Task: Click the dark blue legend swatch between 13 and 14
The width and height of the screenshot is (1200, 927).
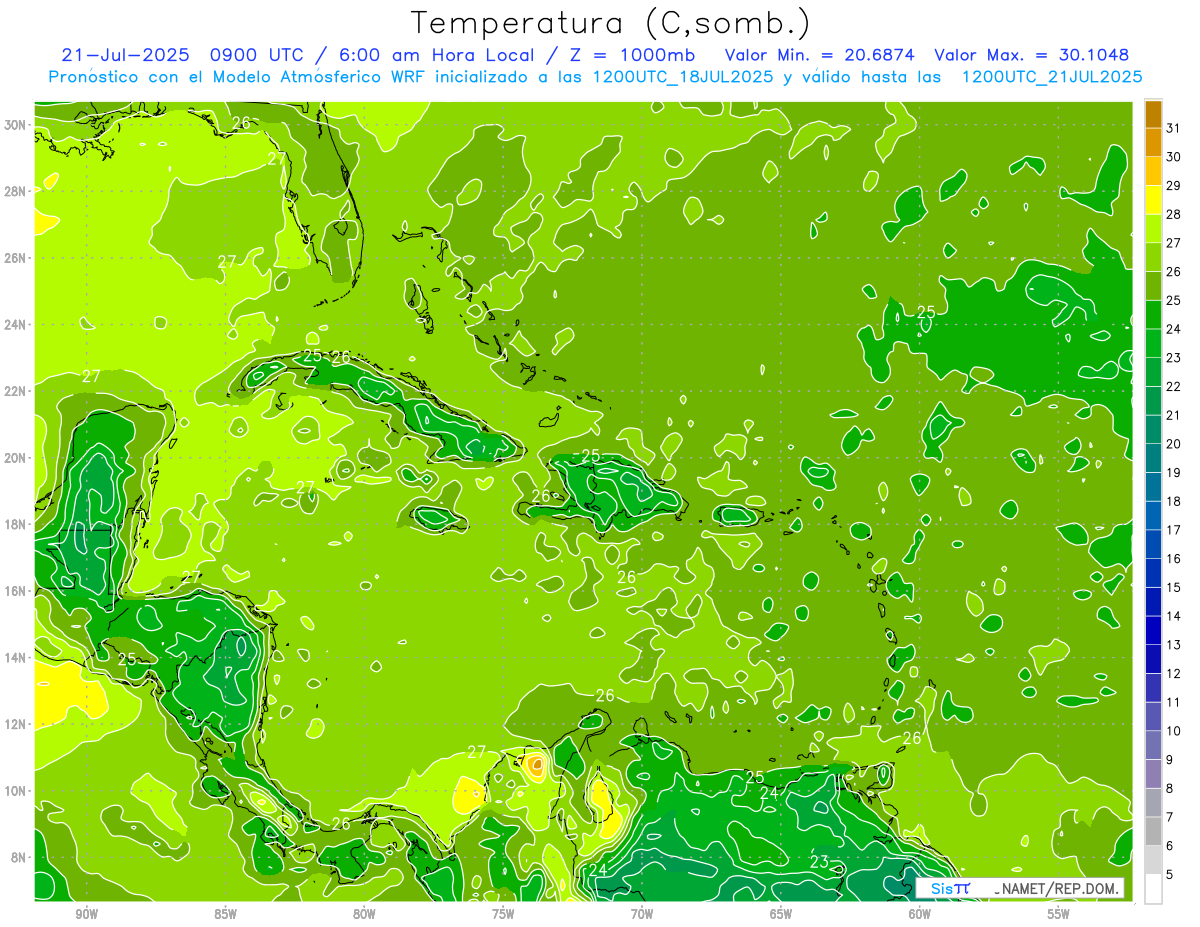Action: coord(1153,630)
